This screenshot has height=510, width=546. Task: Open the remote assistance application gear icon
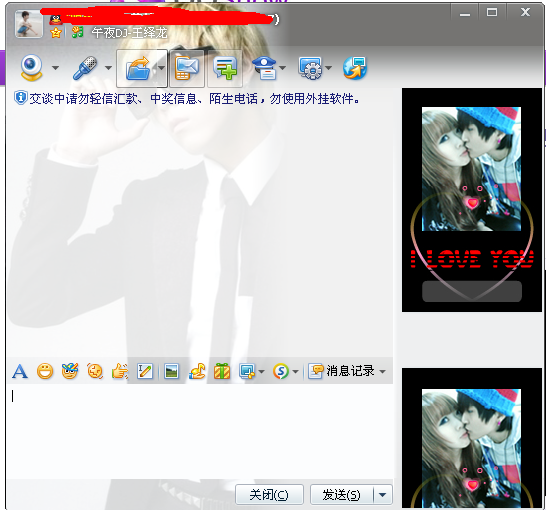(x=310, y=68)
